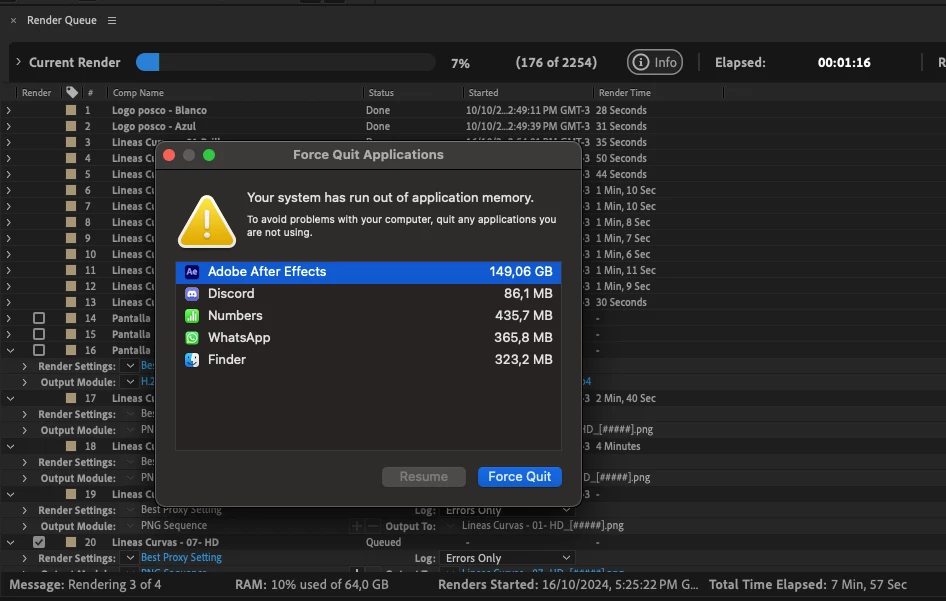
Task: Click Message: Rendering 3 of 4 status text
Action: pos(85,584)
